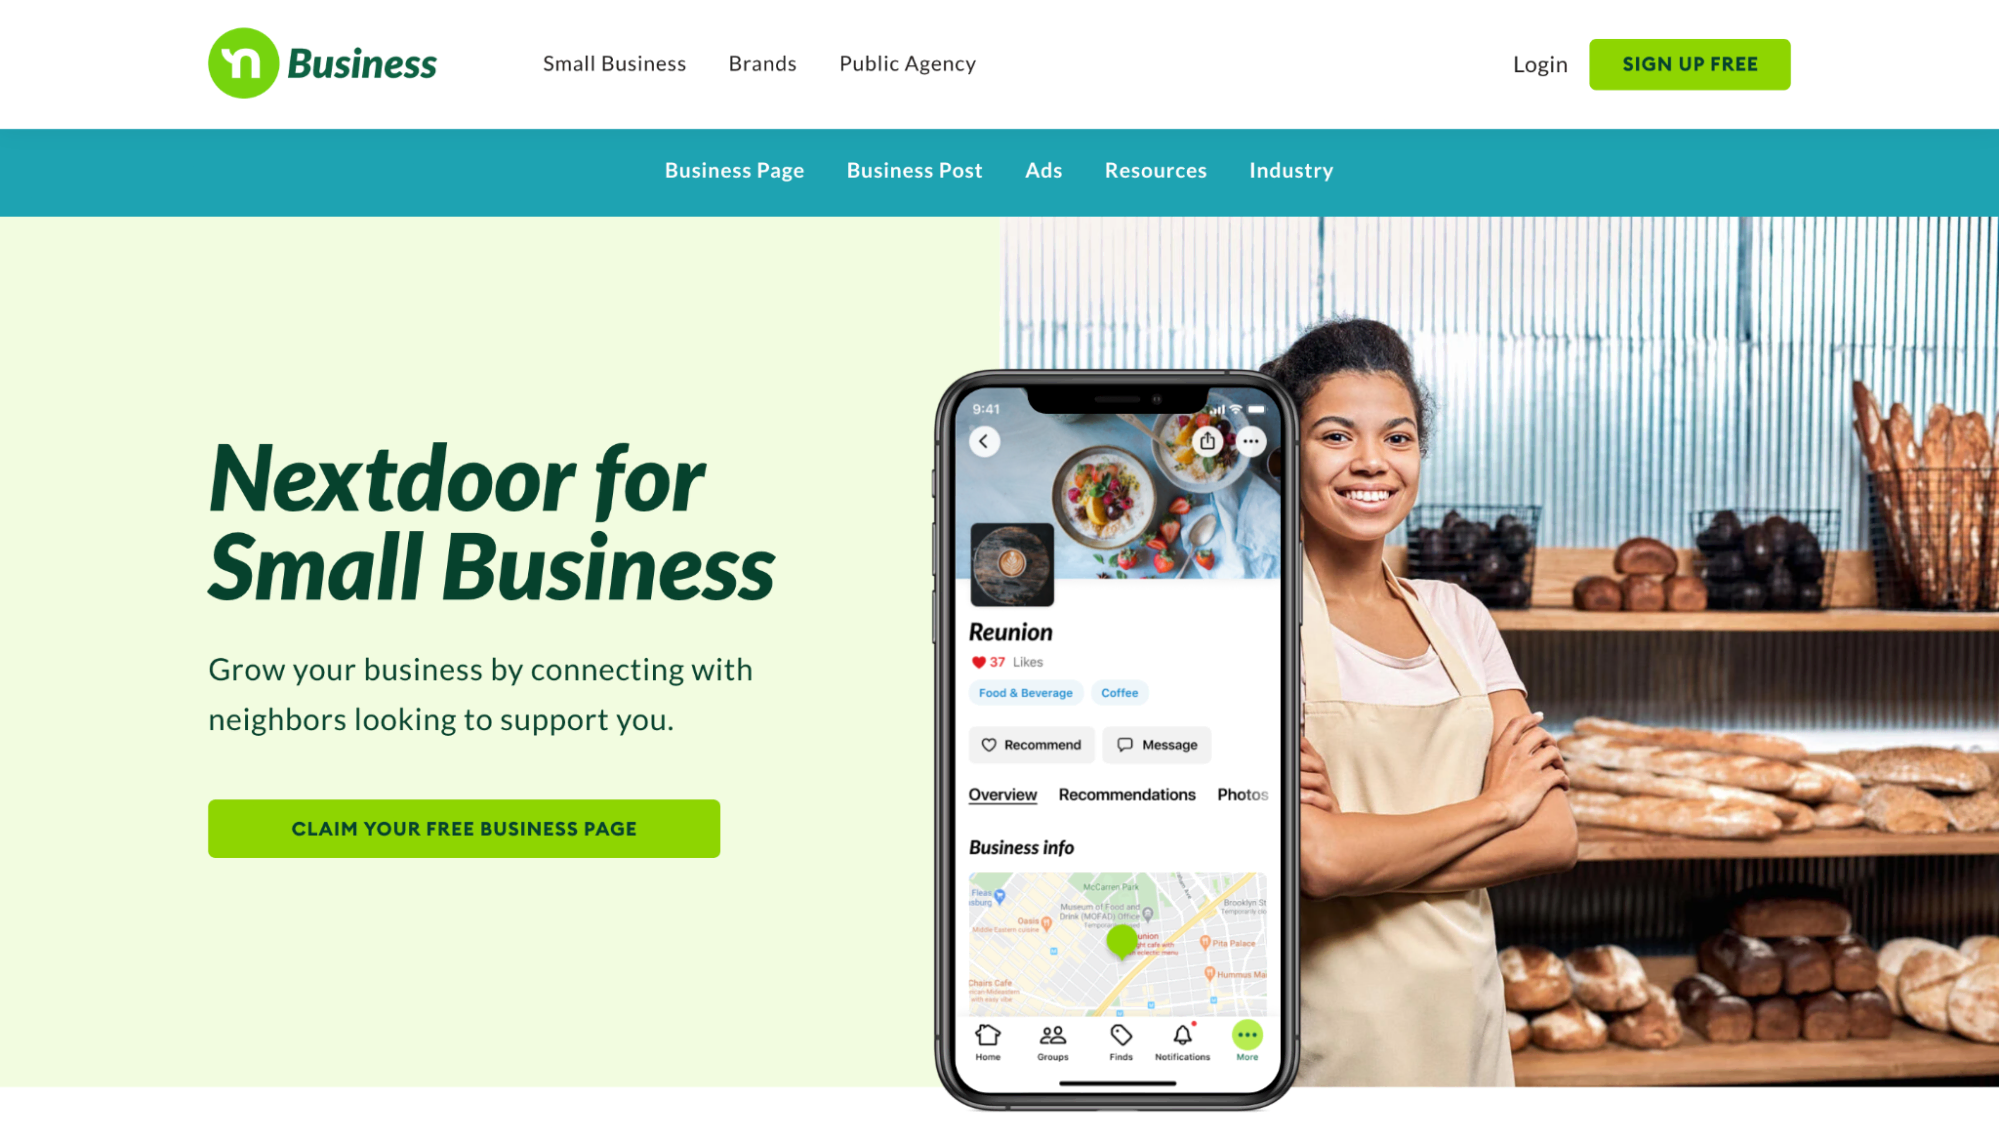
Task: Select the Business Page tab
Action: (735, 169)
